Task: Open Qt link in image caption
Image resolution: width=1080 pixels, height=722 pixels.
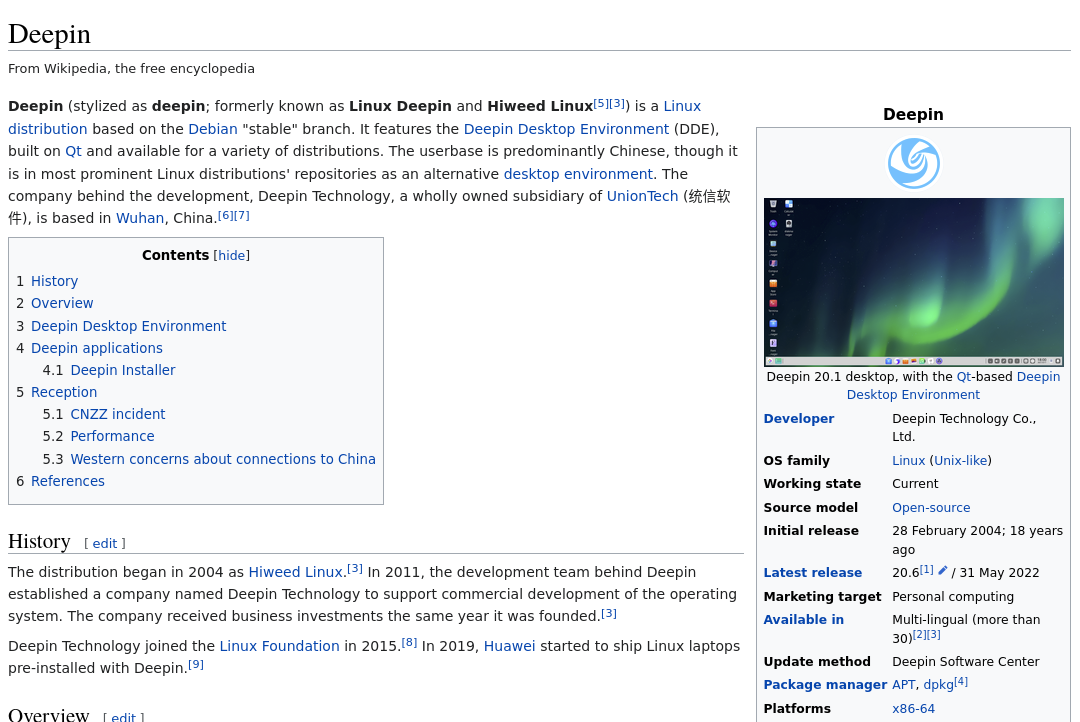Action: click(x=964, y=376)
